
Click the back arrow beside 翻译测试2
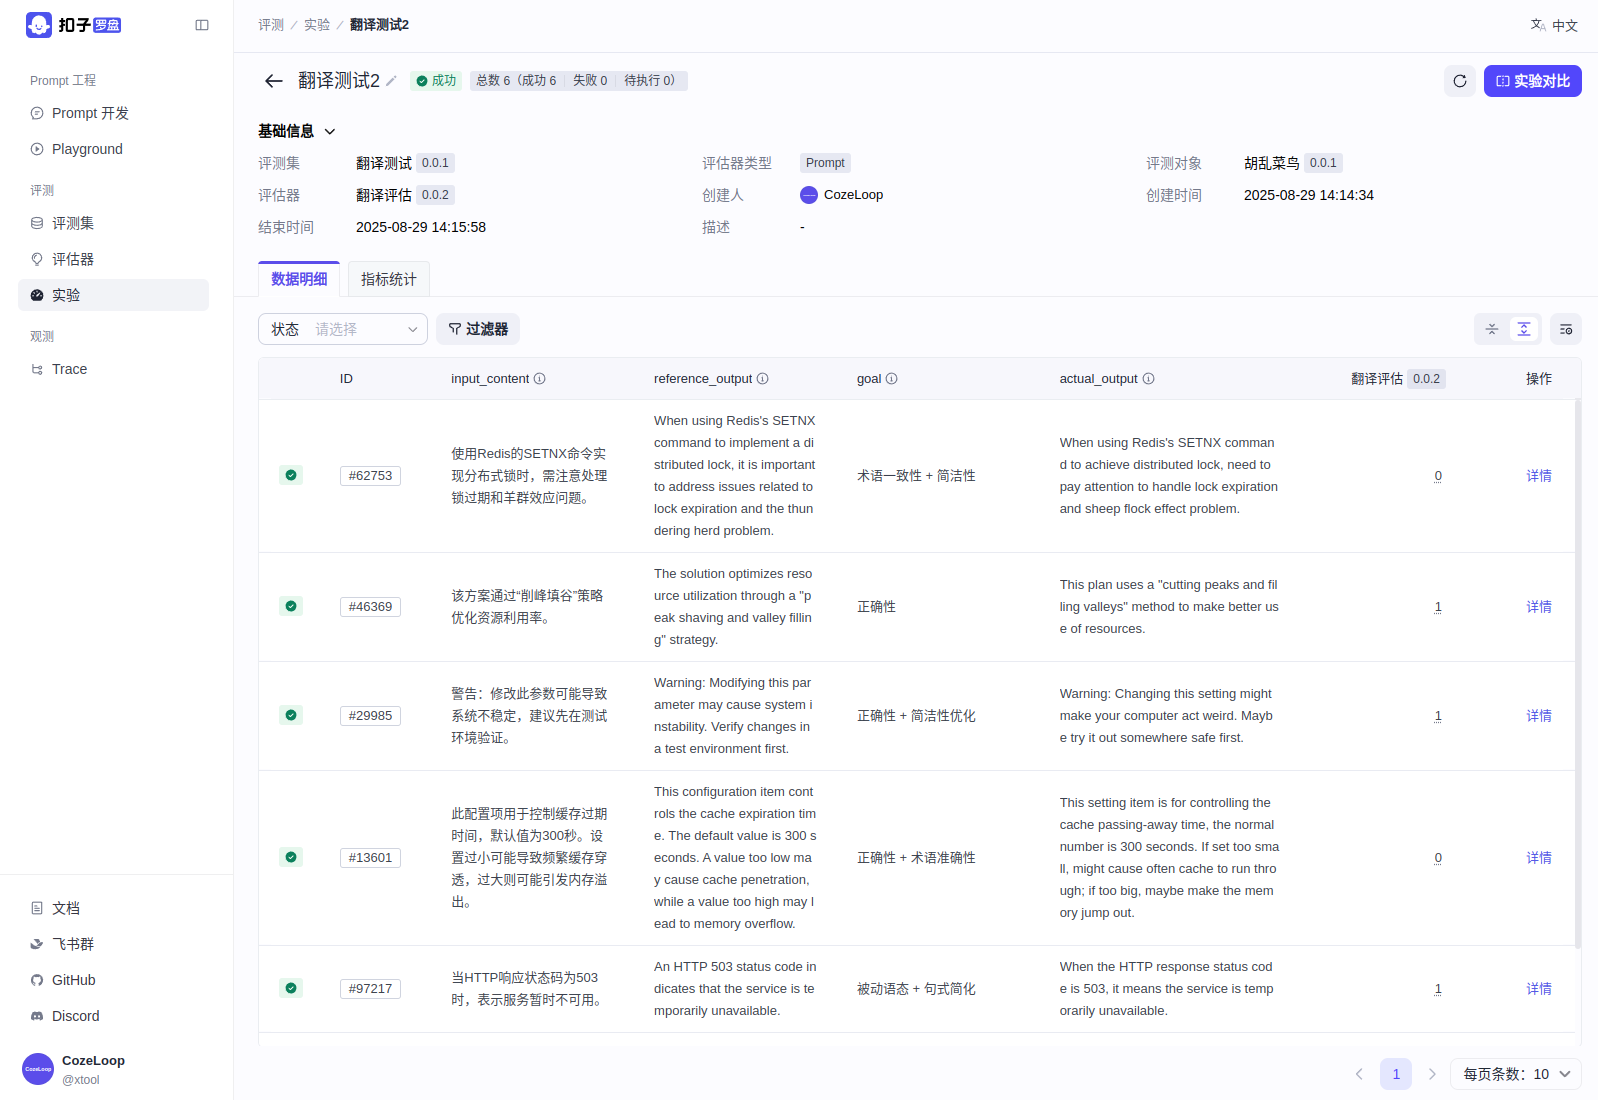tap(273, 81)
